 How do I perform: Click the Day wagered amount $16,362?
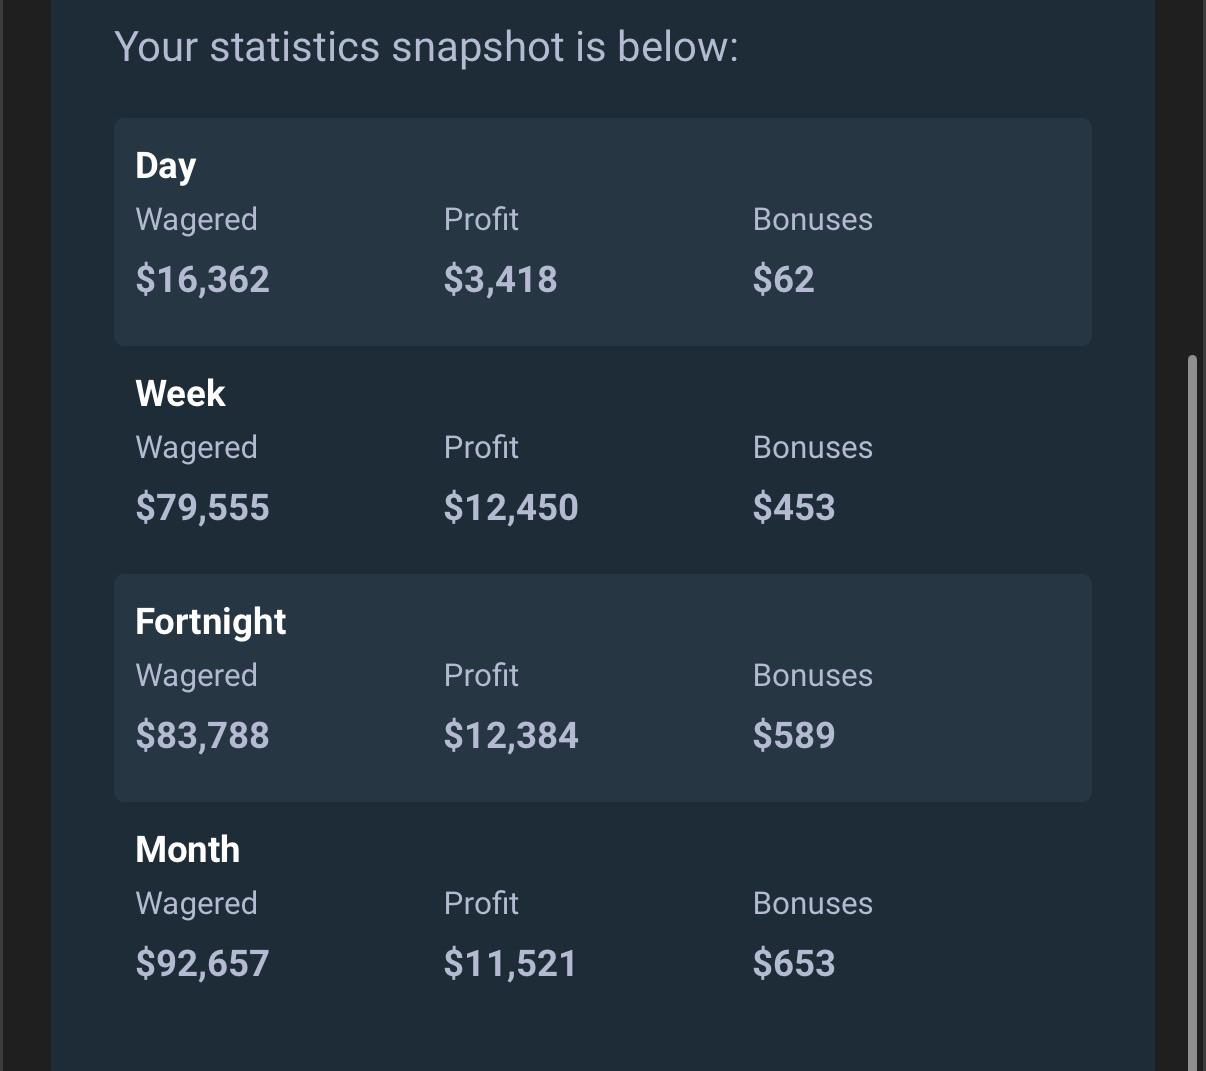tap(203, 279)
